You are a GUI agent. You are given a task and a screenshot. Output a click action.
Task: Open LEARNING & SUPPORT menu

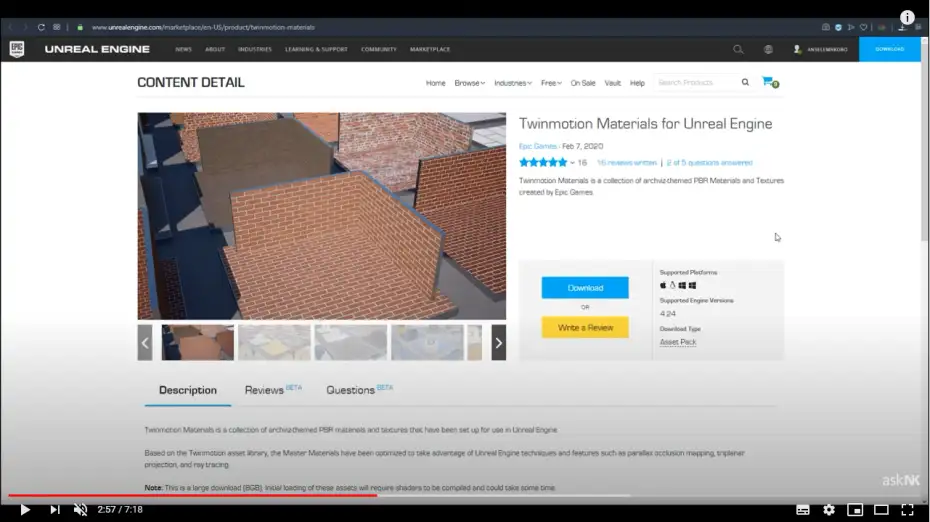[316, 49]
